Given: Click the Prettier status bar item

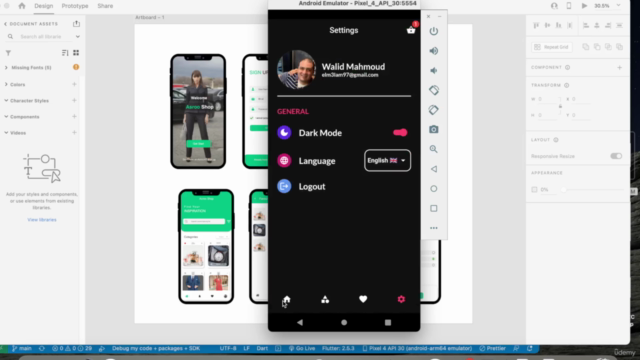Looking at the screenshot, I should (493, 348).
